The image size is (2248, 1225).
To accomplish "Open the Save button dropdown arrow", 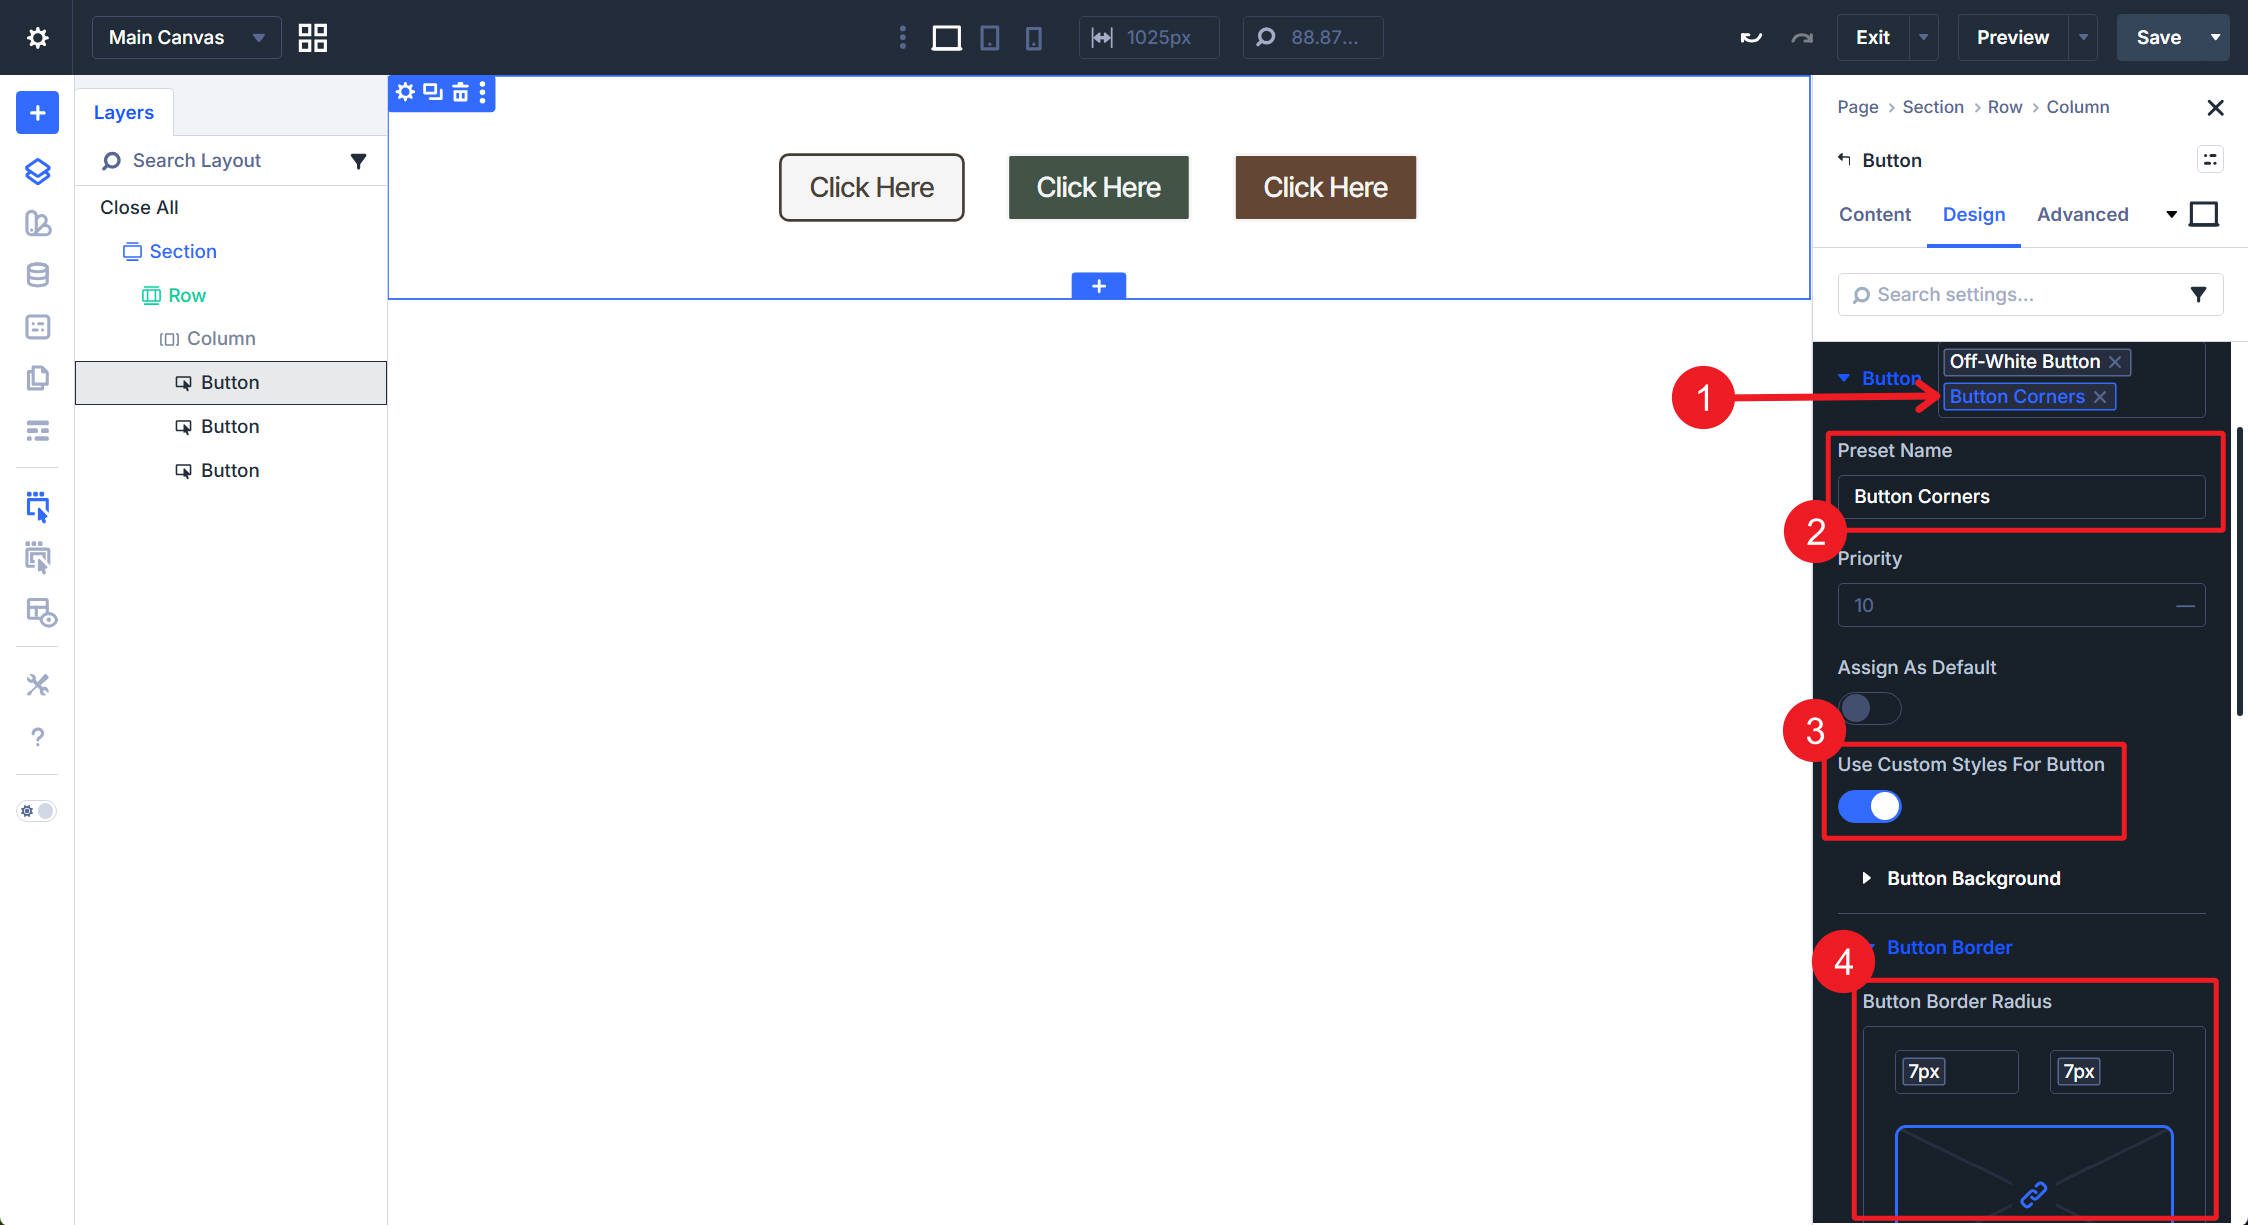I will tap(2215, 38).
